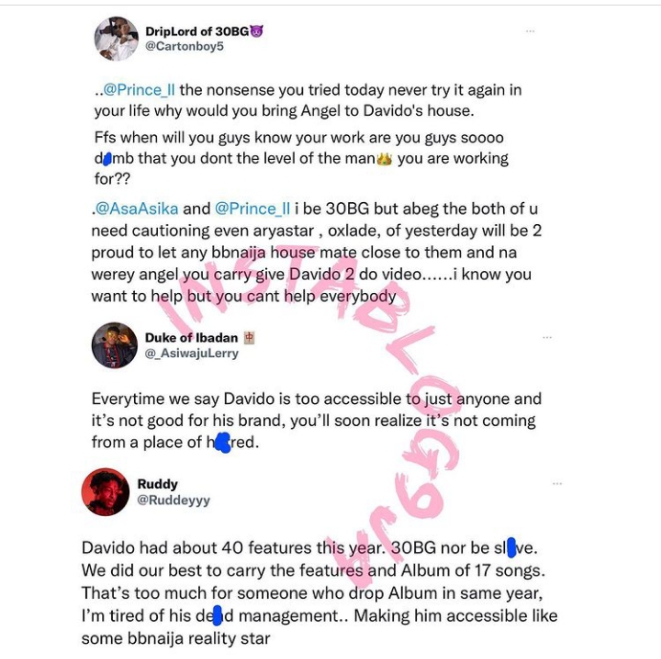Image resolution: width=661 pixels, height=659 pixels.
Task: Open the @_AsiwajuLerry handle
Action: pyautogui.click(x=192, y=353)
